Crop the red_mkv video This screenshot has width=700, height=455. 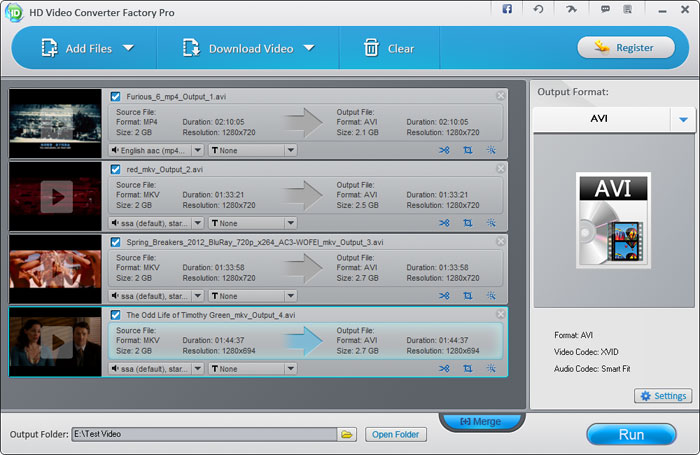click(467, 223)
